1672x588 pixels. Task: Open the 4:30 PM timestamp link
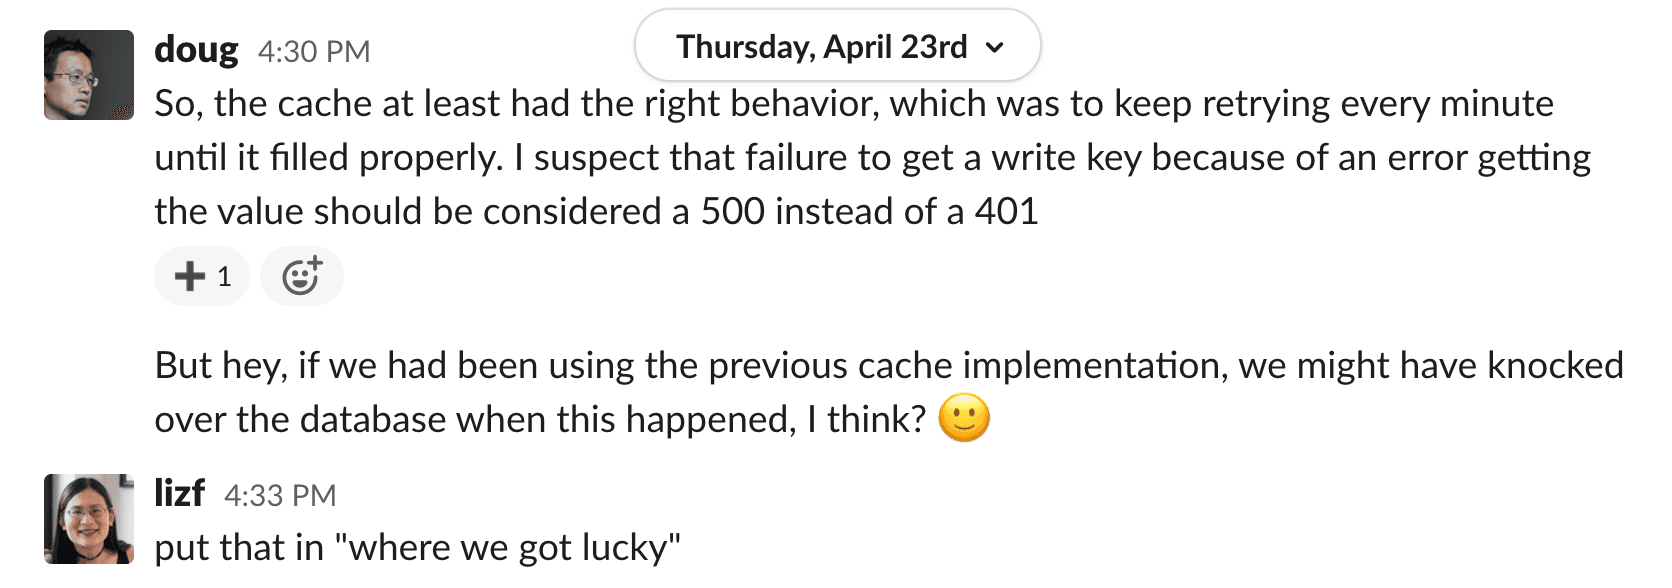314,51
